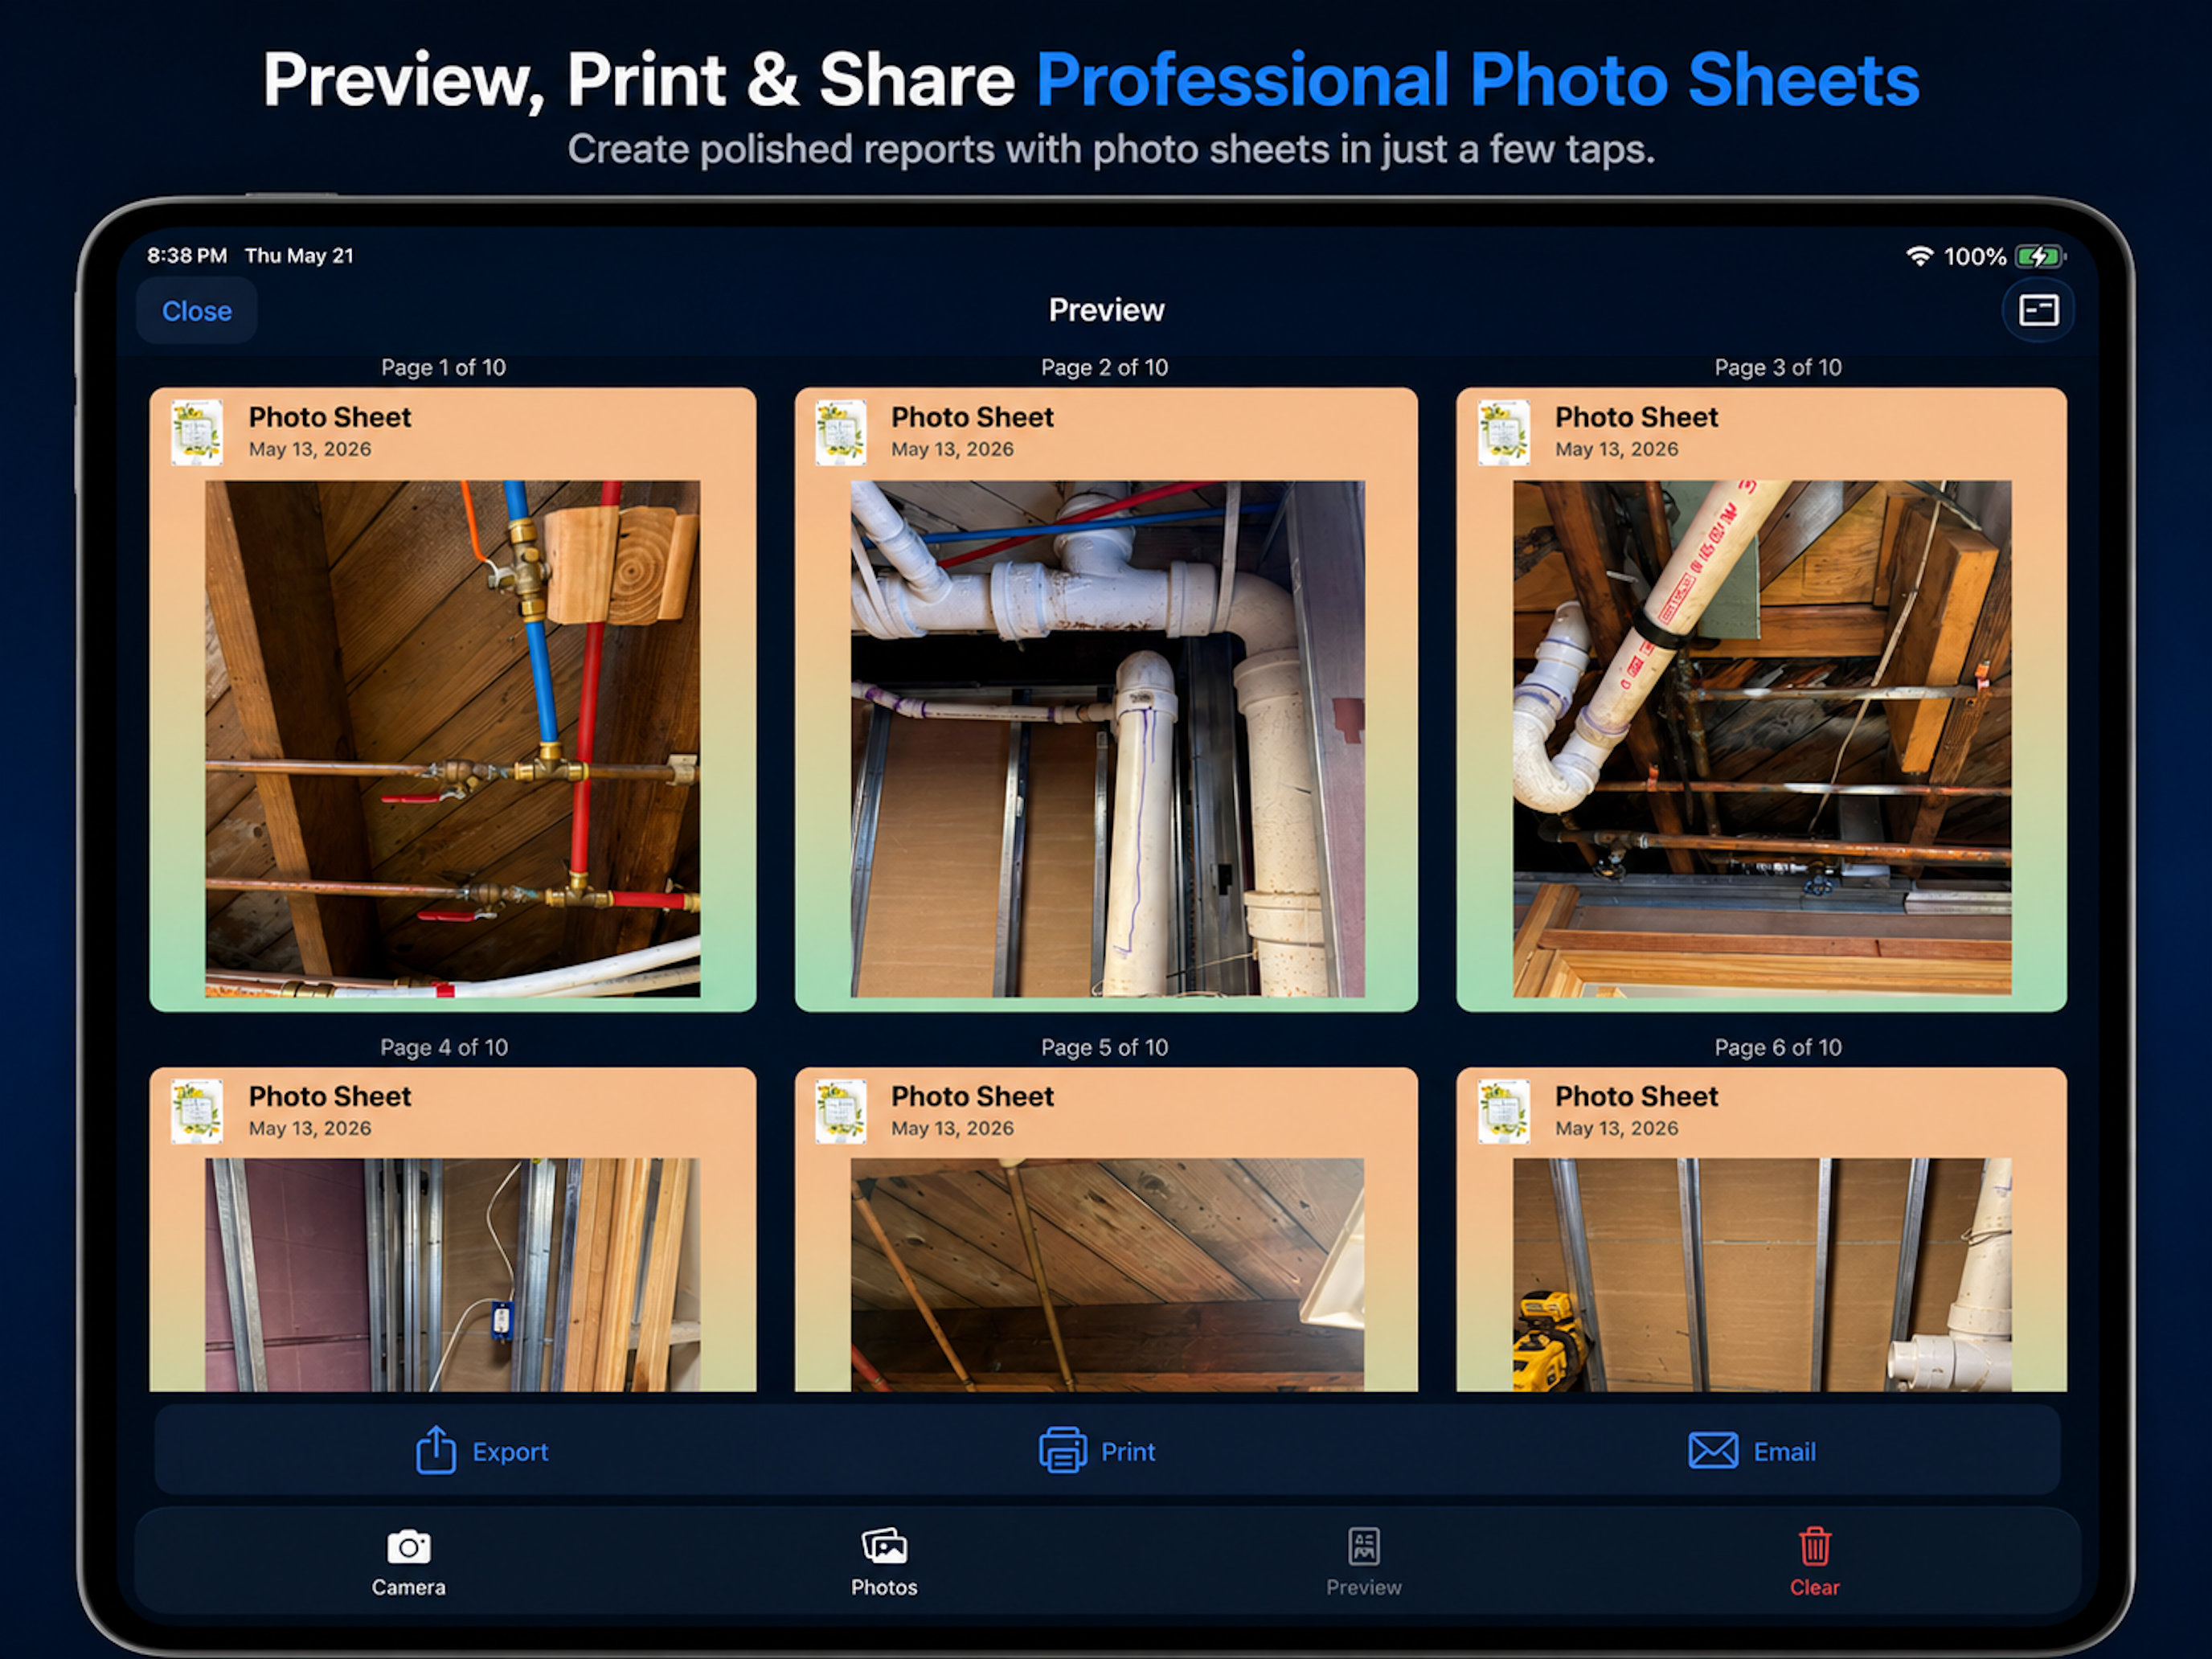Tap 'Photo Sheet' title on Page 1
Image resolution: width=2212 pixels, height=1659 pixels.
click(330, 417)
